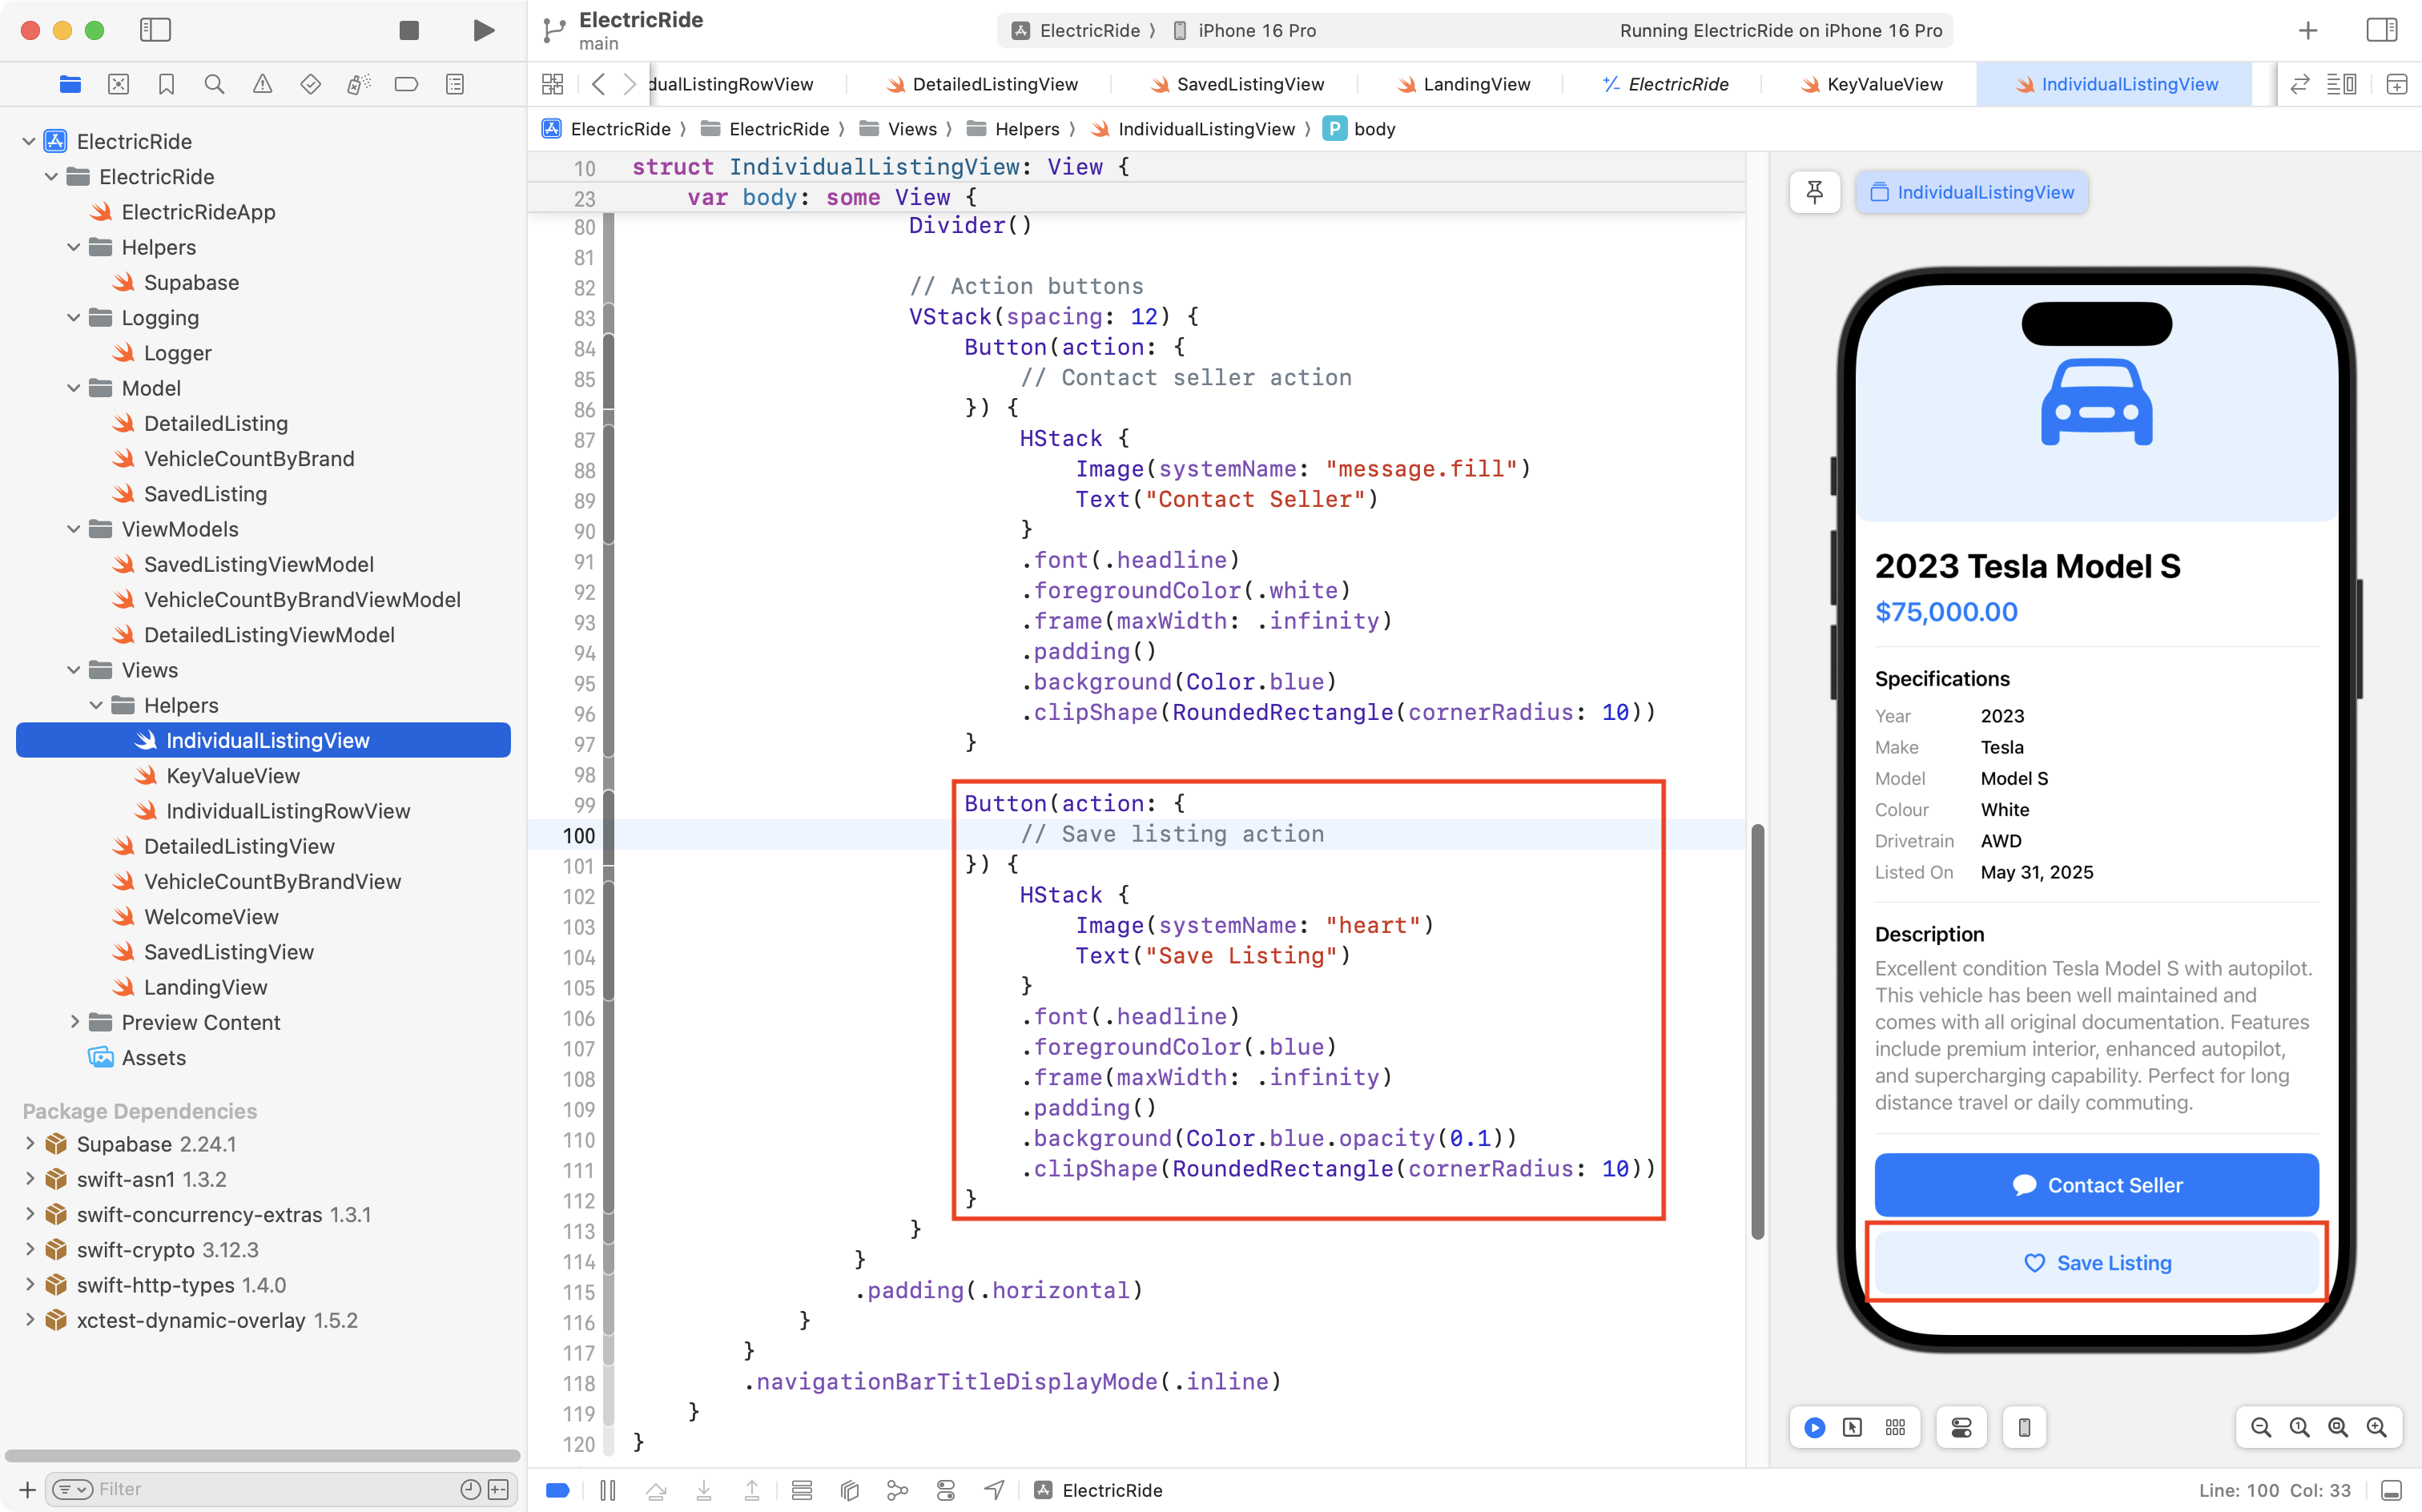Viewport: 2422px width, 1512px height.
Task: Open the Bookmark navigator
Action: pos(166,84)
